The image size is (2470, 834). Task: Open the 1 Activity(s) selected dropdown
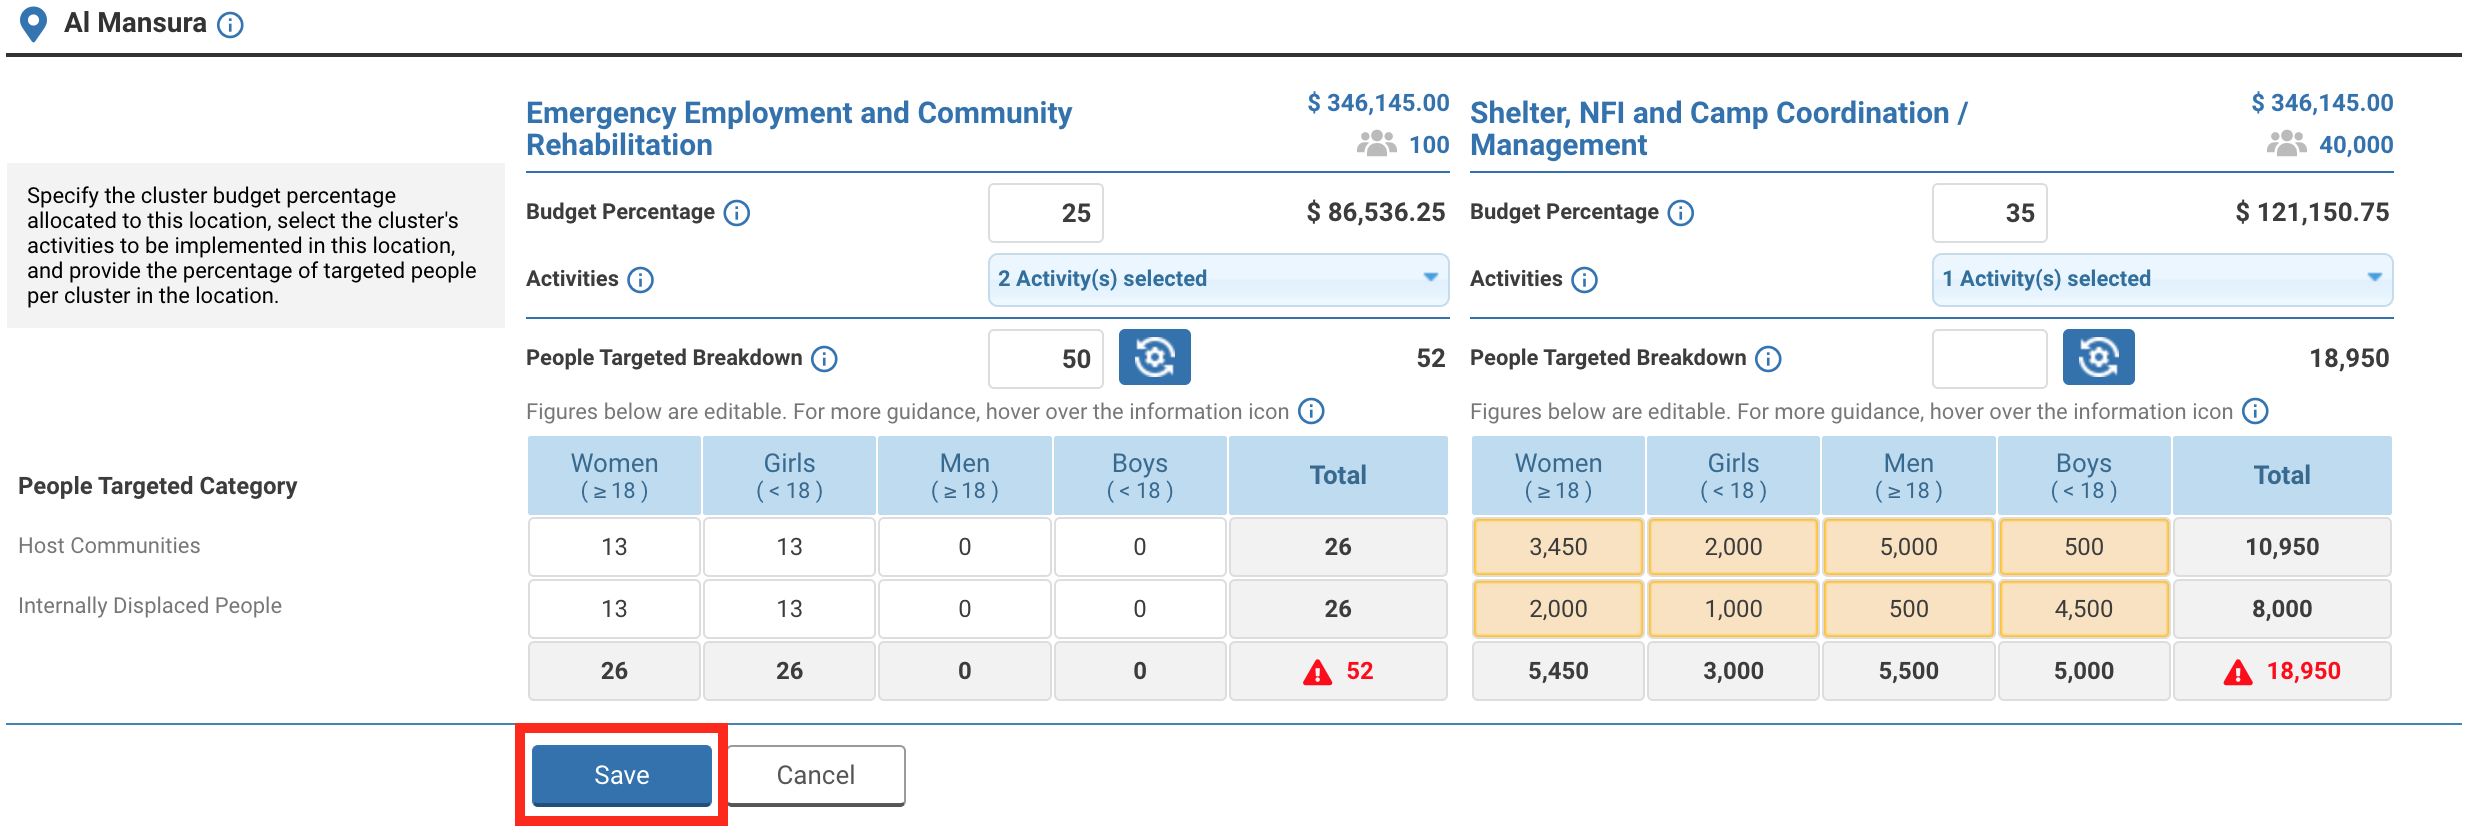click(x=2162, y=279)
